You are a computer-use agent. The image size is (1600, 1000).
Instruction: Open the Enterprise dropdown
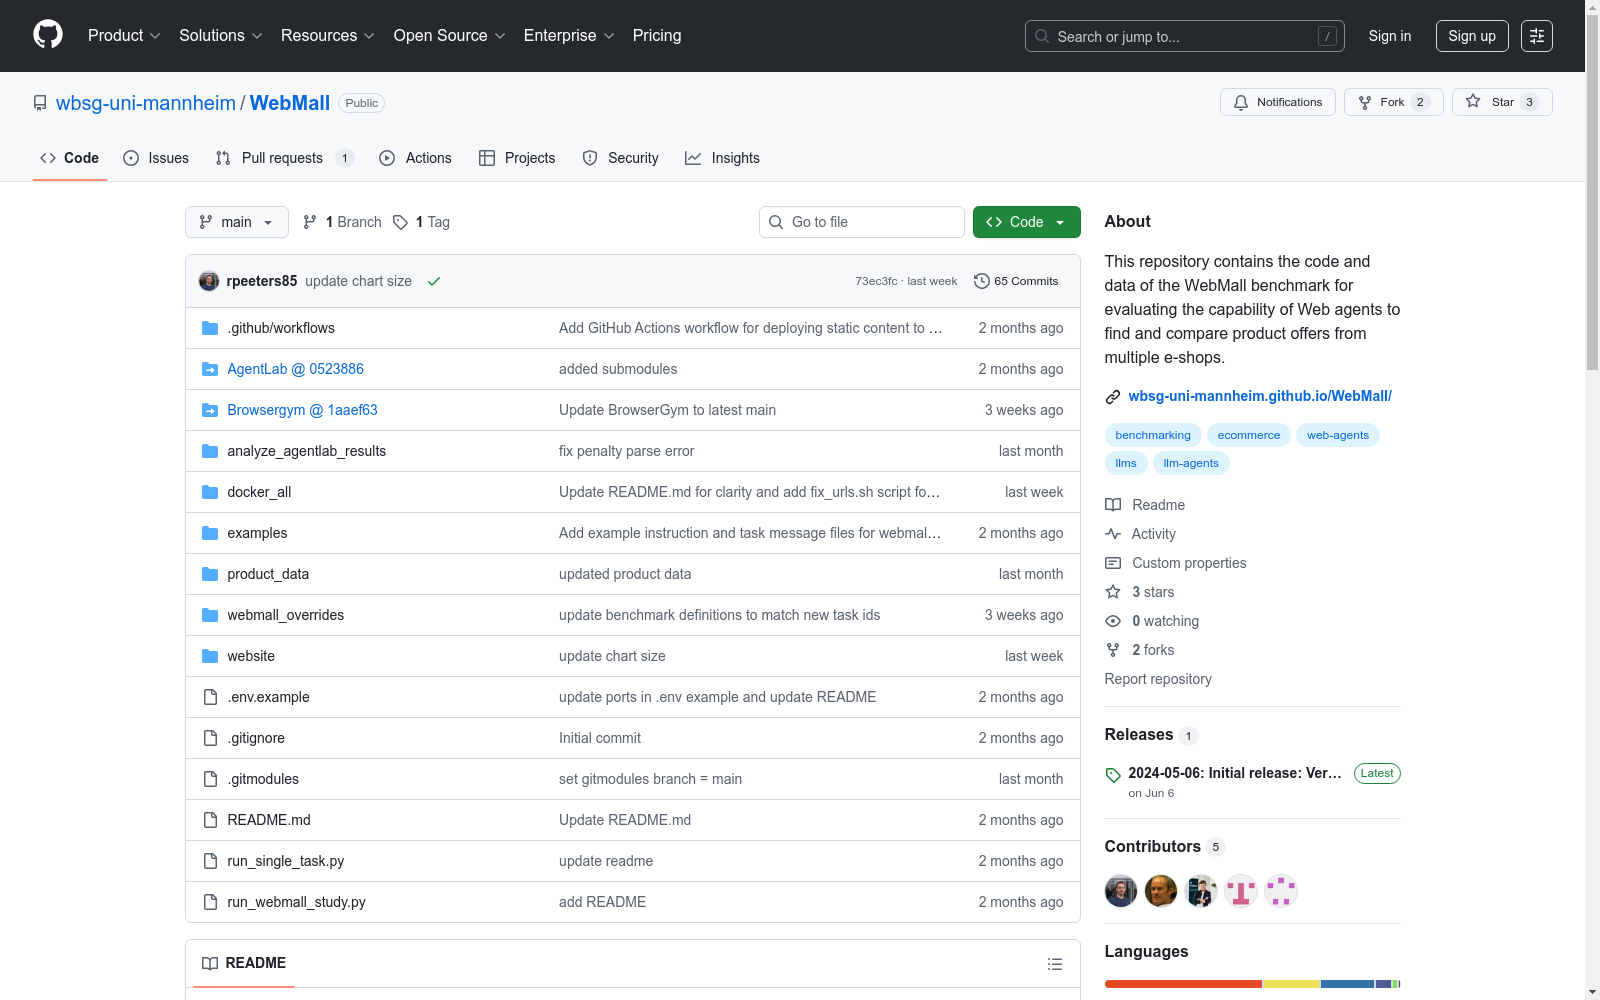[x=569, y=36]
